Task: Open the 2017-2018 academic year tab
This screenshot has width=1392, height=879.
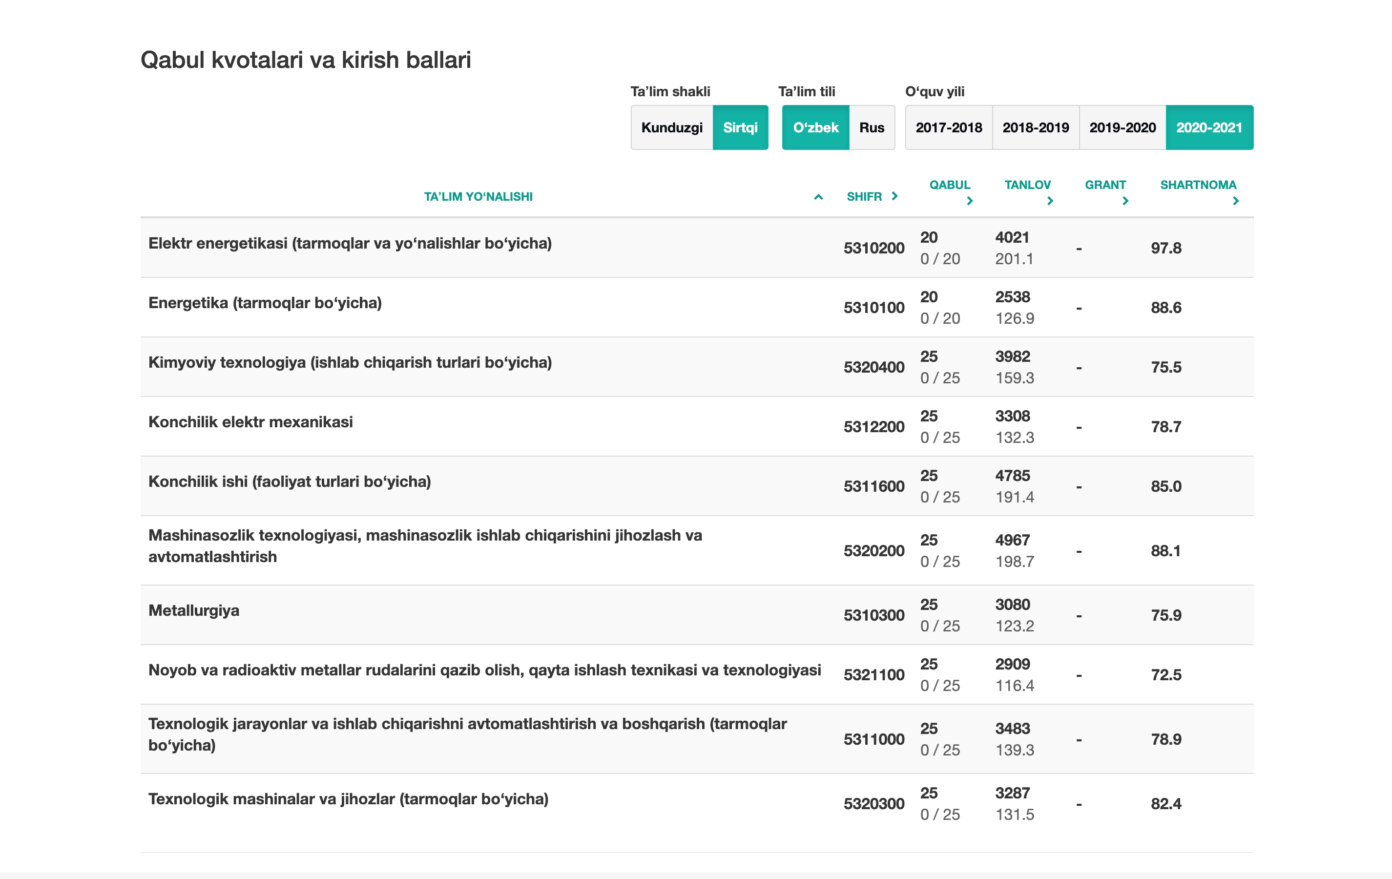Action: 949,127
